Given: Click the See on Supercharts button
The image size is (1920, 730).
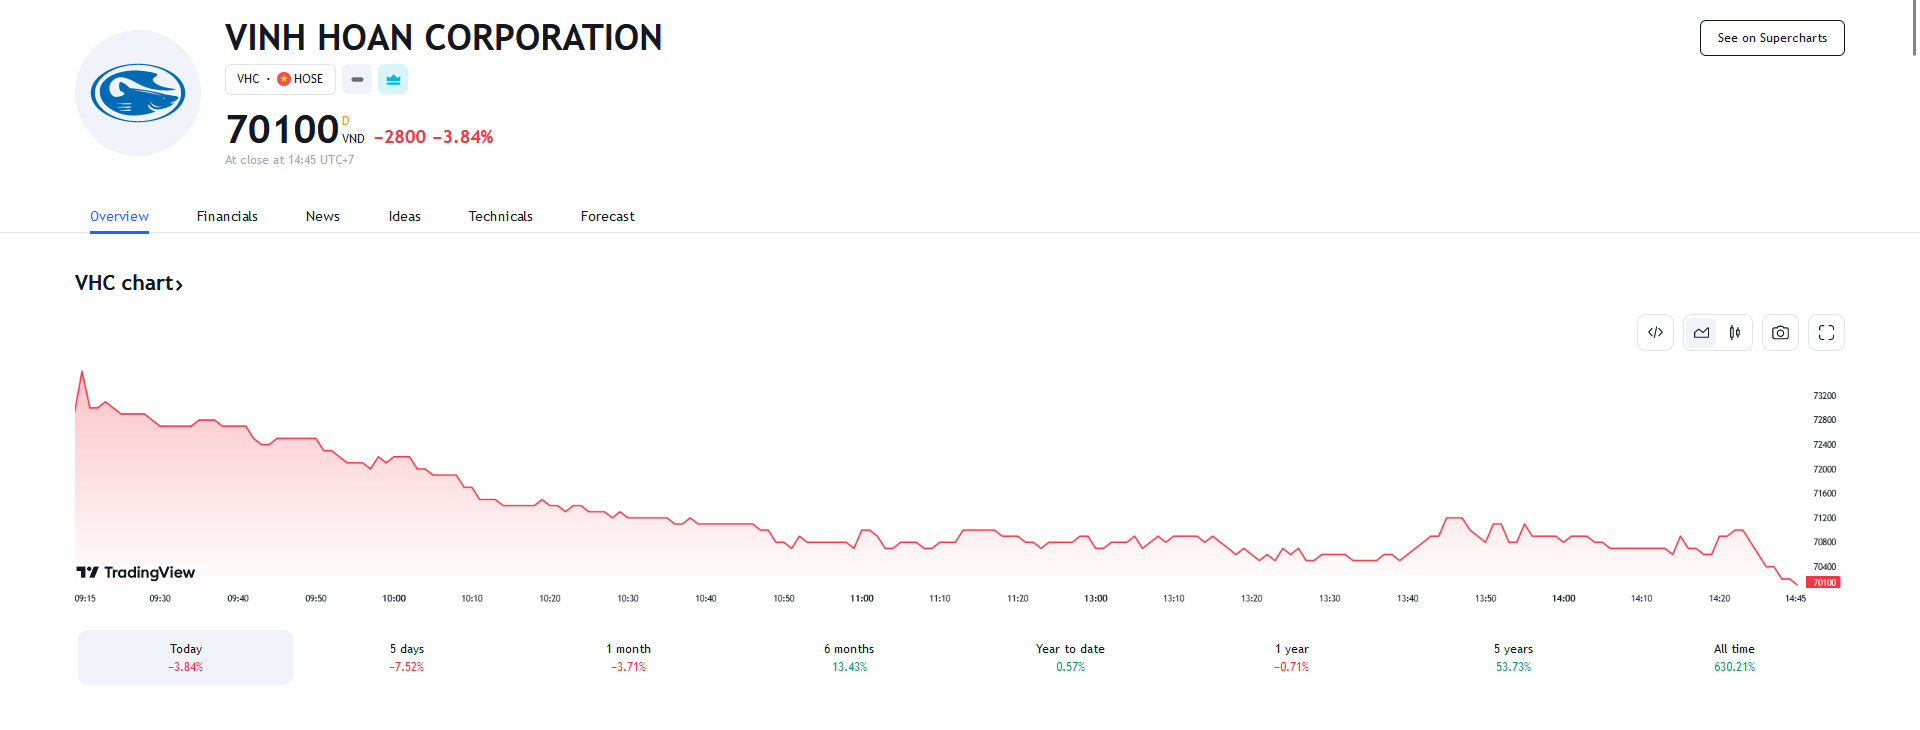Looking at the screenshot, I should point(1772,38).
